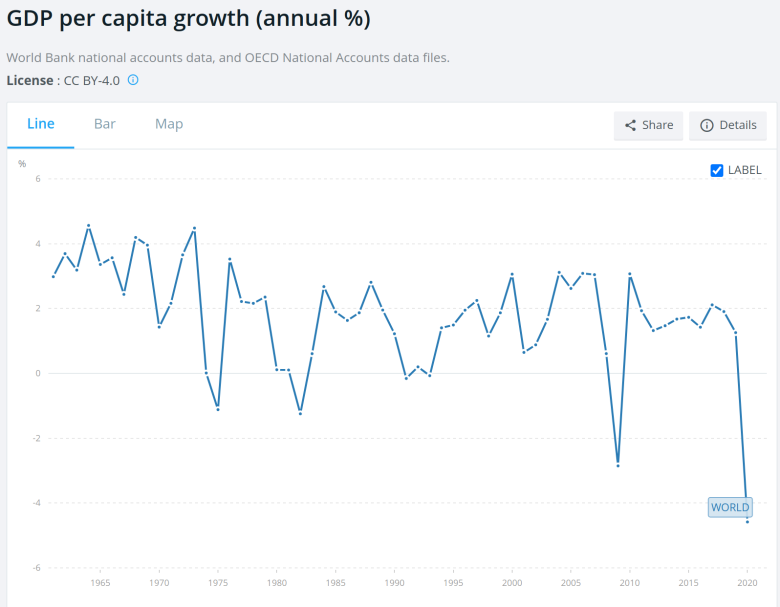Viewport: 780px width, 607px height.
Task: Click the 2020 final data point
Action: pos(747,521)
